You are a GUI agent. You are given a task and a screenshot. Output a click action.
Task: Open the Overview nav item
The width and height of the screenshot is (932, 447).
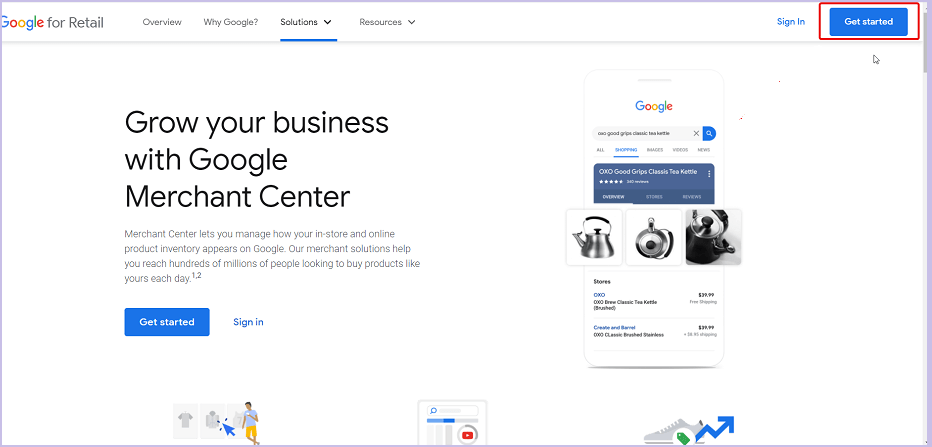coord(162,22)
